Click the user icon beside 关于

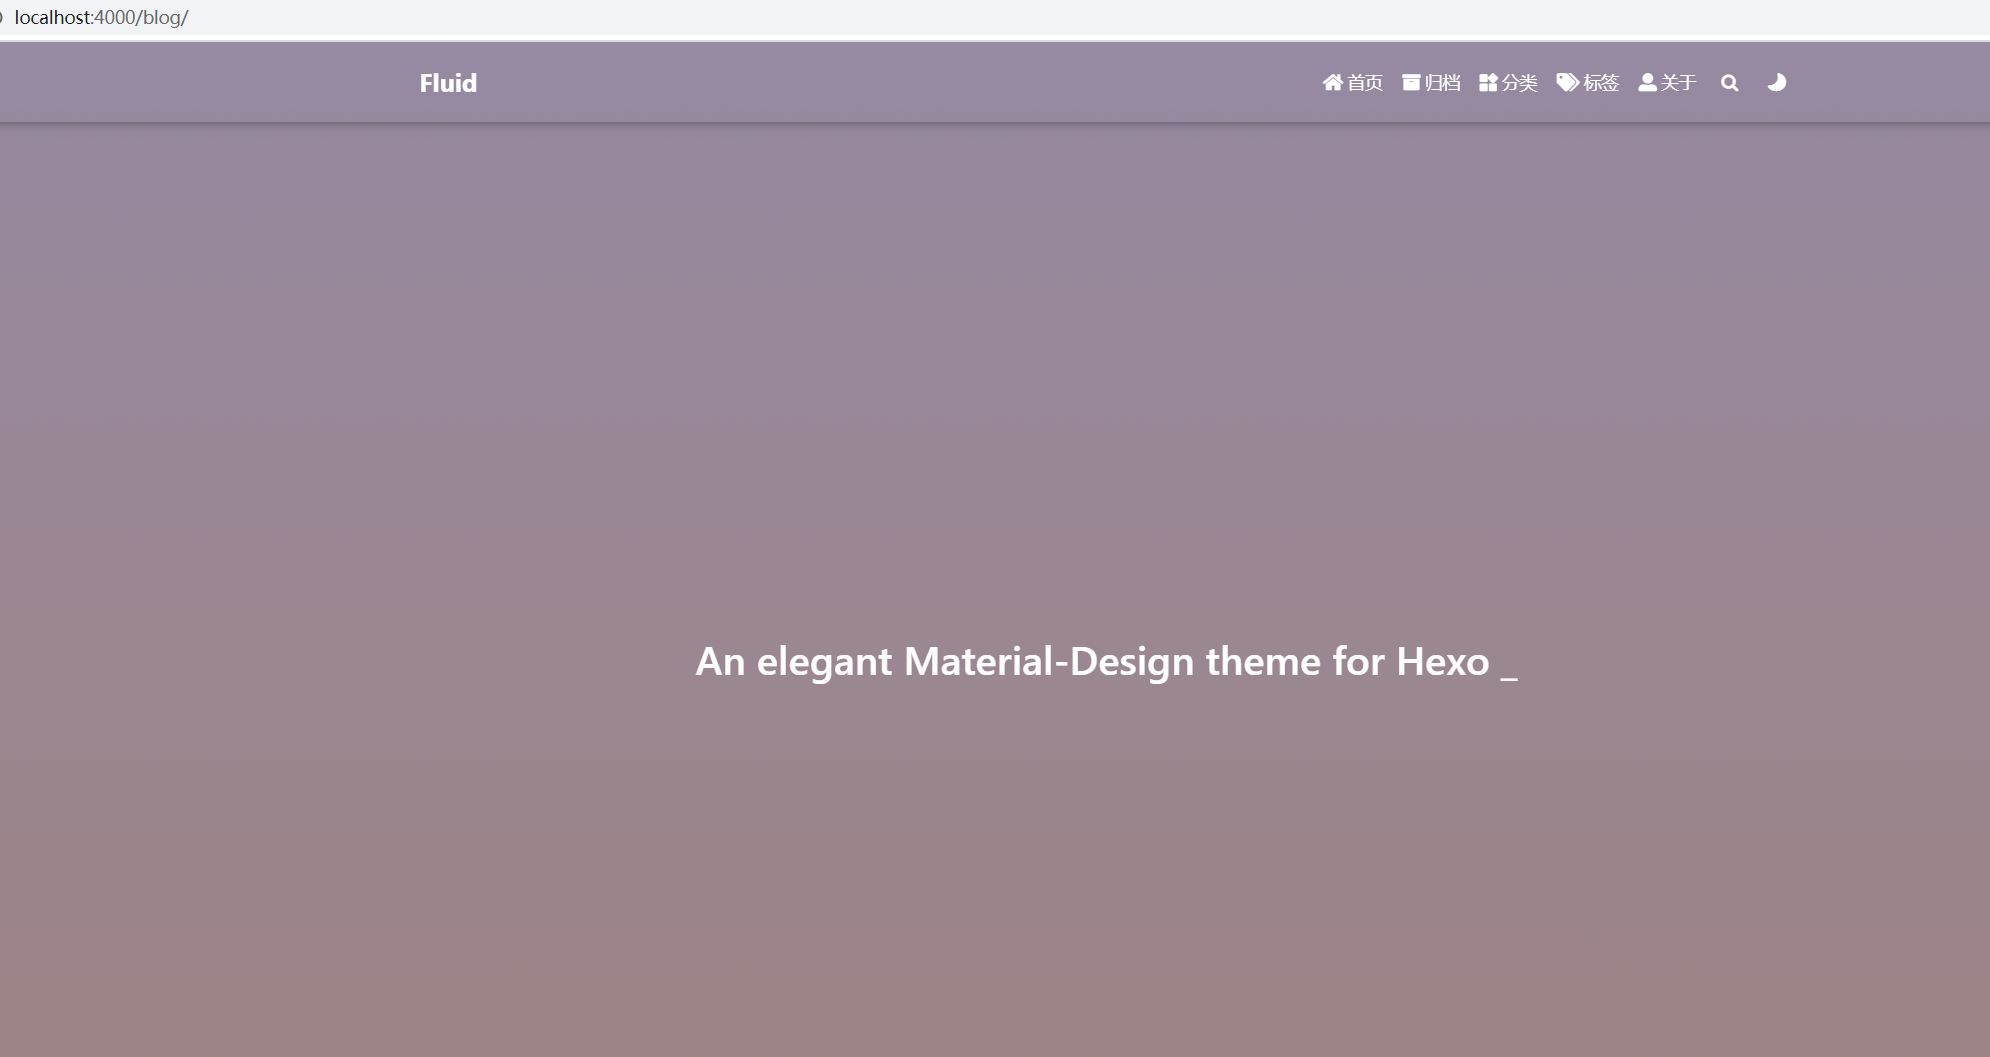[1647, 83]
